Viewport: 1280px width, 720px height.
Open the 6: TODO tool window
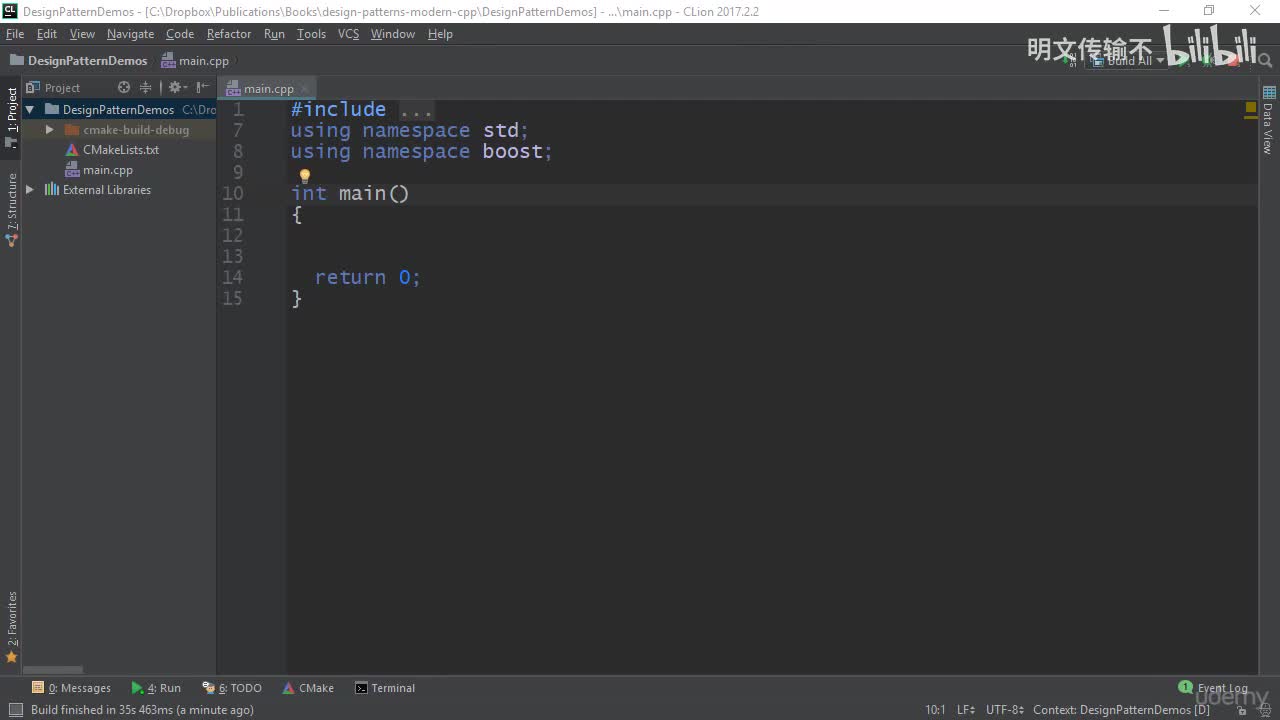(x=232, y=688)
